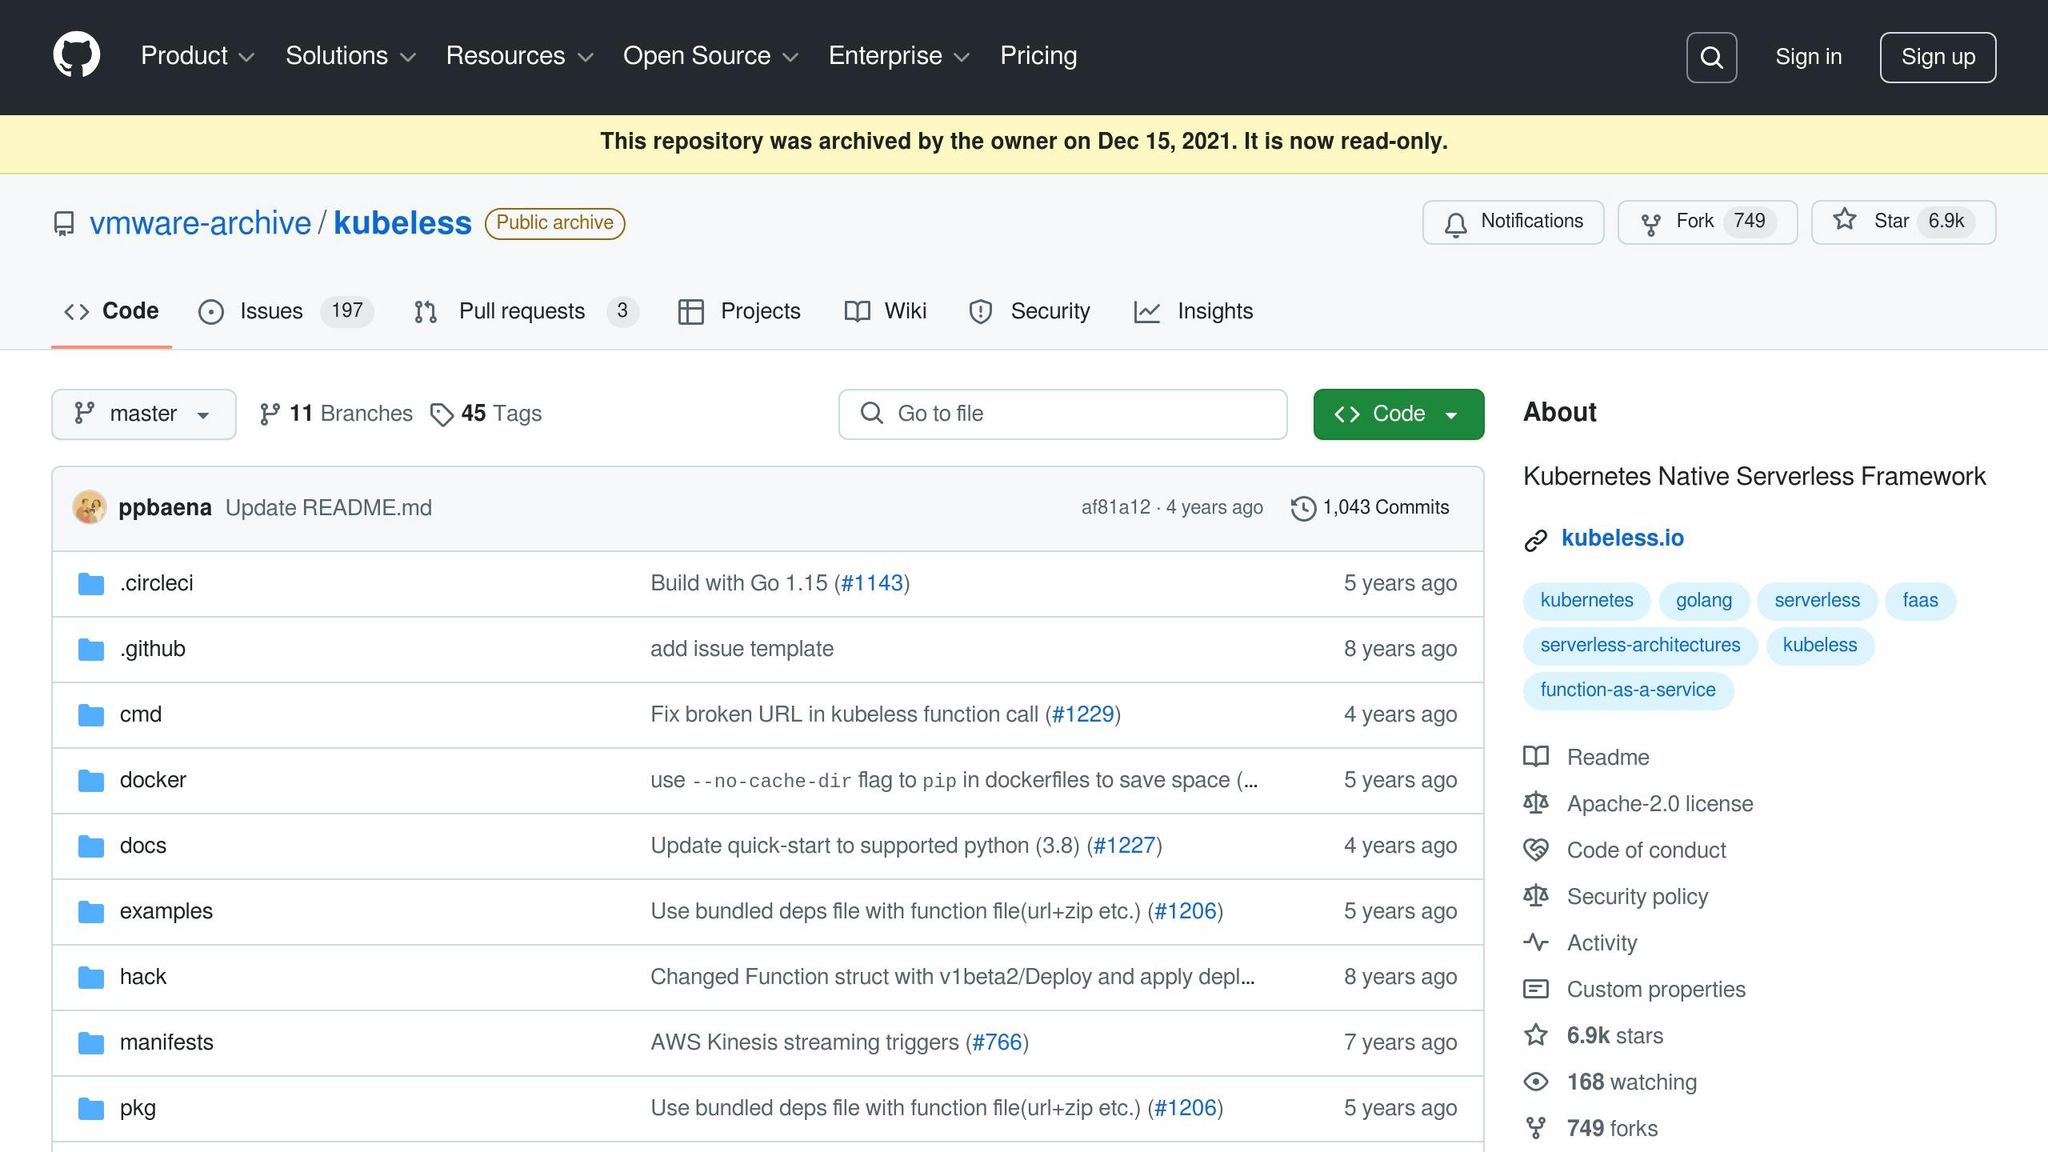Select the Code tab
Image resolution: width=2048 pixels, height=1152 pixels.
111,311
